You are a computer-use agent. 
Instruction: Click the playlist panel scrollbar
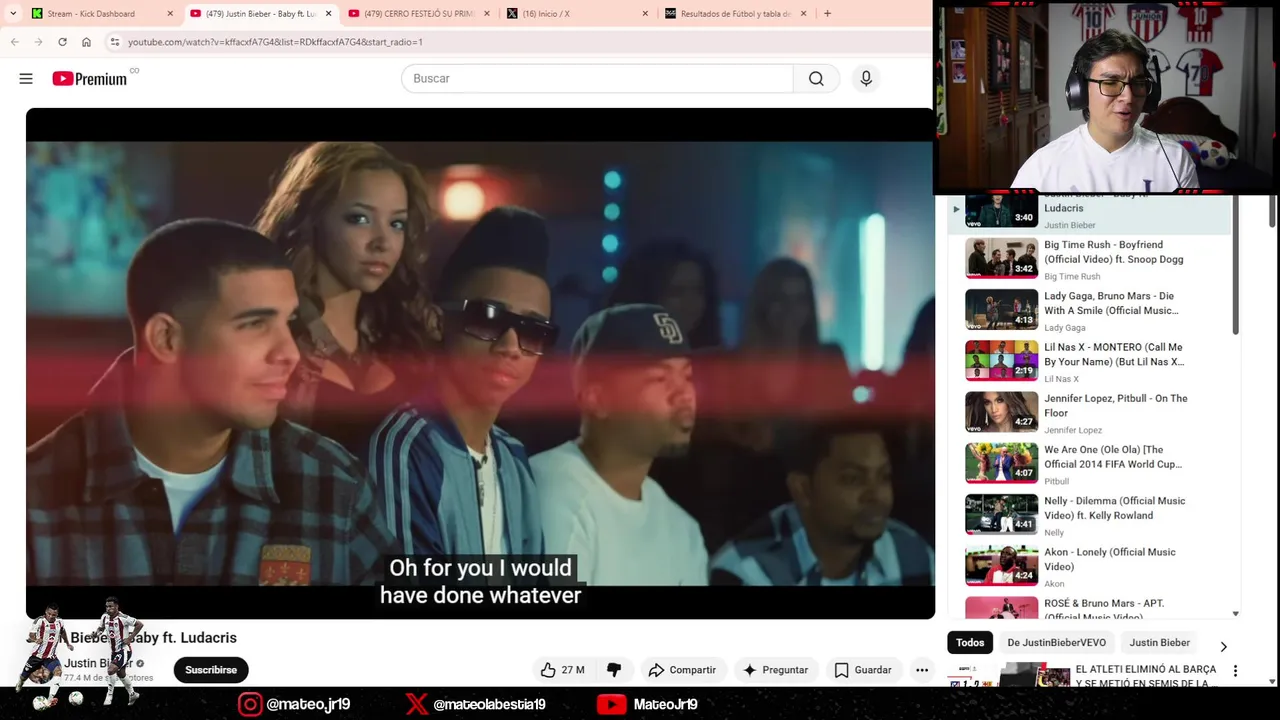click(x=1236, y=266)
